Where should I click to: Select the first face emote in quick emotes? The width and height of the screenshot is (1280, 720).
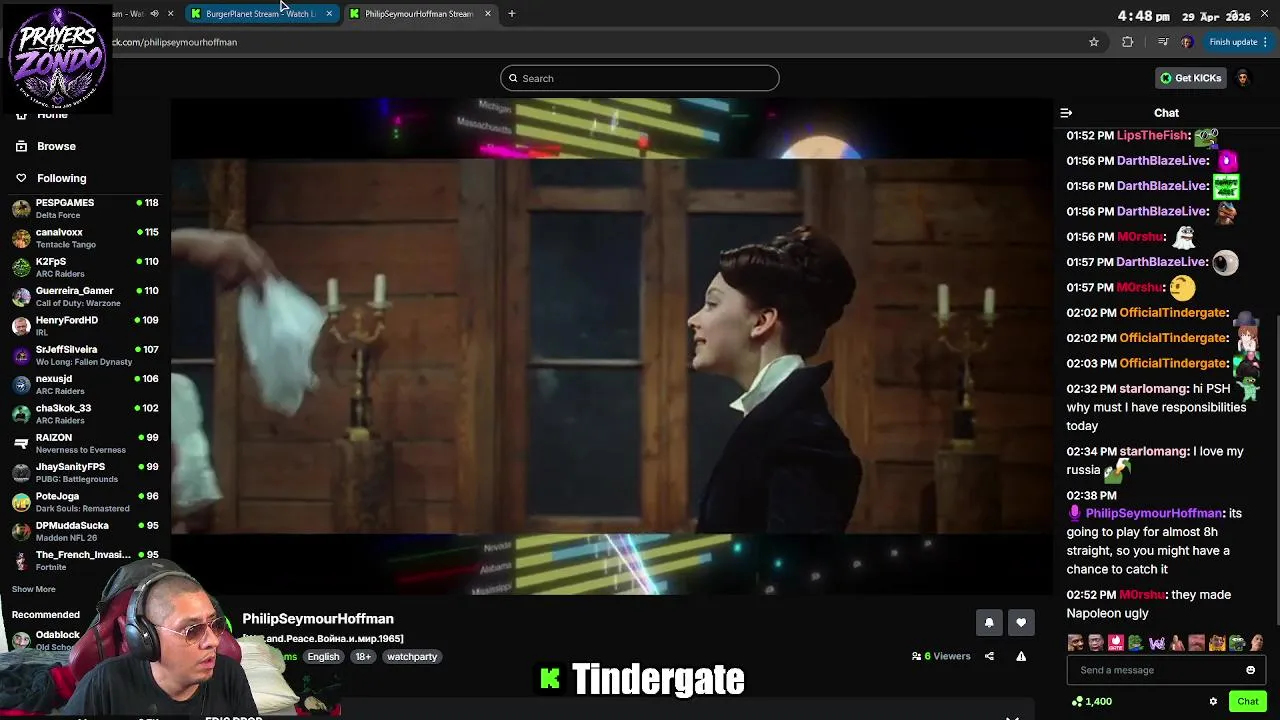[1076, 643]
